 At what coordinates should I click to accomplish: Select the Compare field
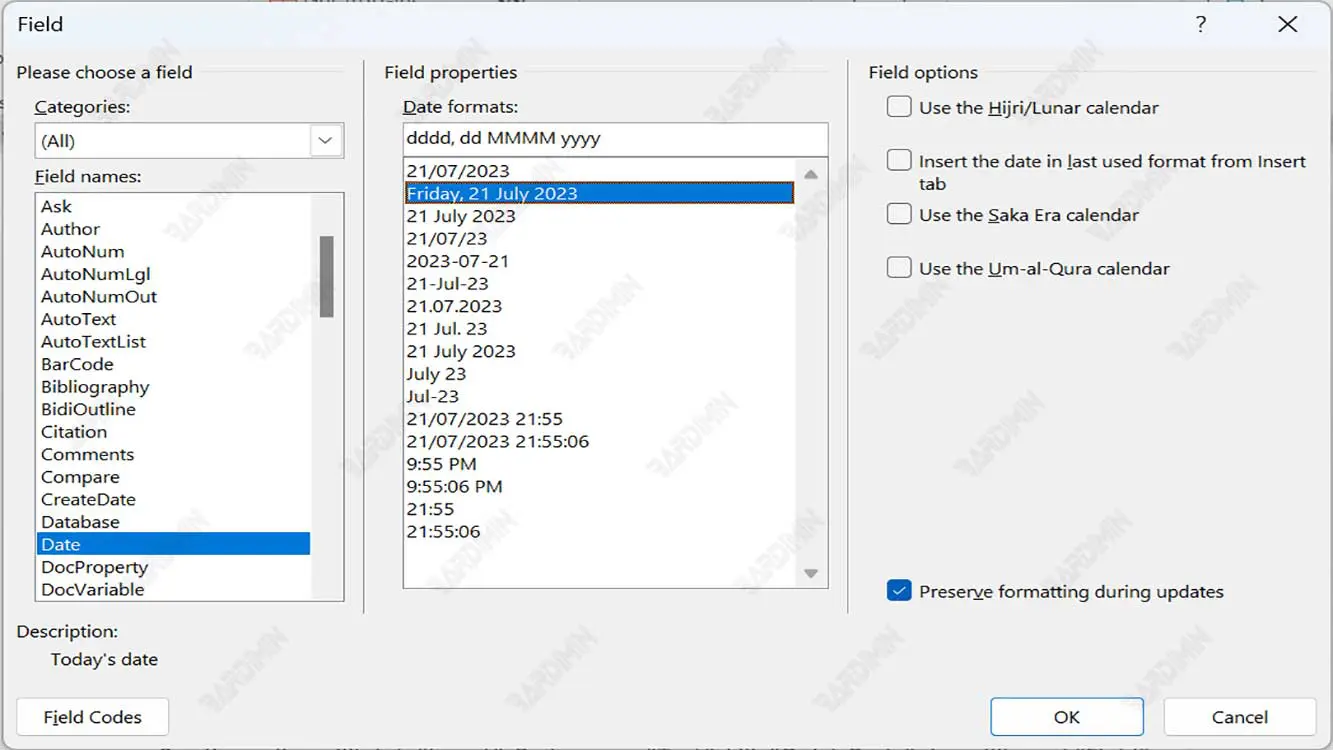(x=80, y=477)
